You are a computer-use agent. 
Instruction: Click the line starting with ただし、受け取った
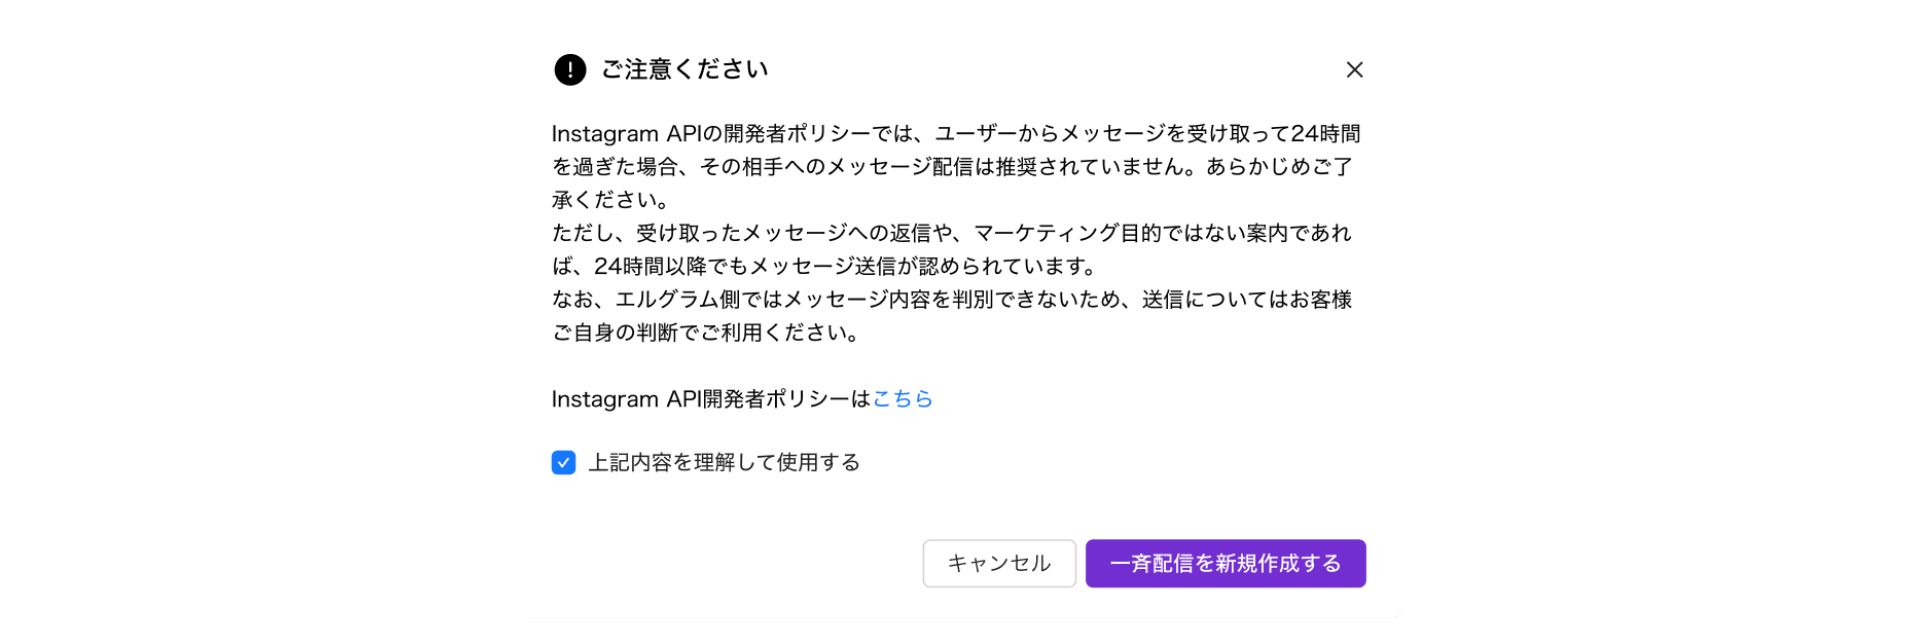[951, 233]
